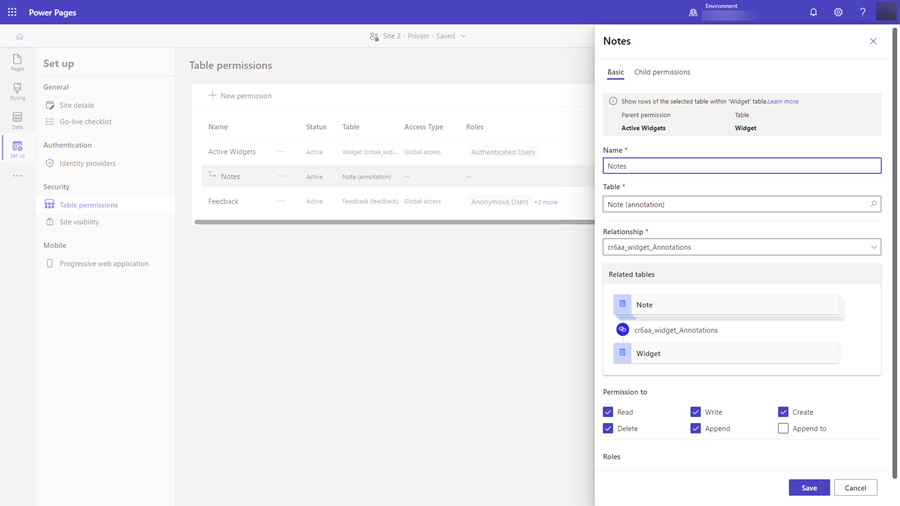Select Site visibility in Security section
Image resolution: width=900 pixels, height=506 pixels.
[x=79, y=222]
